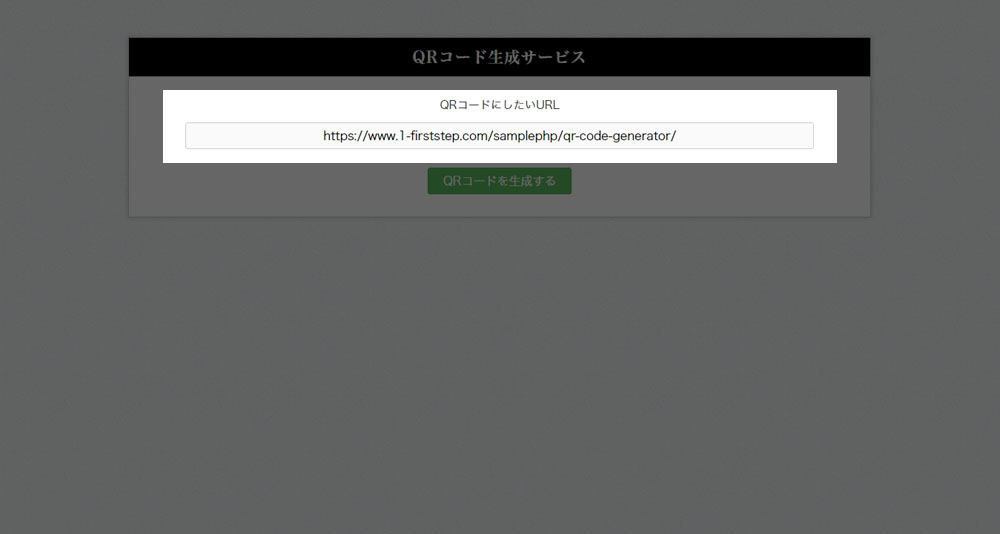1000x534 pixels.
Task: Click the QRコードにしたいURL label
Action: pos(499,105)
